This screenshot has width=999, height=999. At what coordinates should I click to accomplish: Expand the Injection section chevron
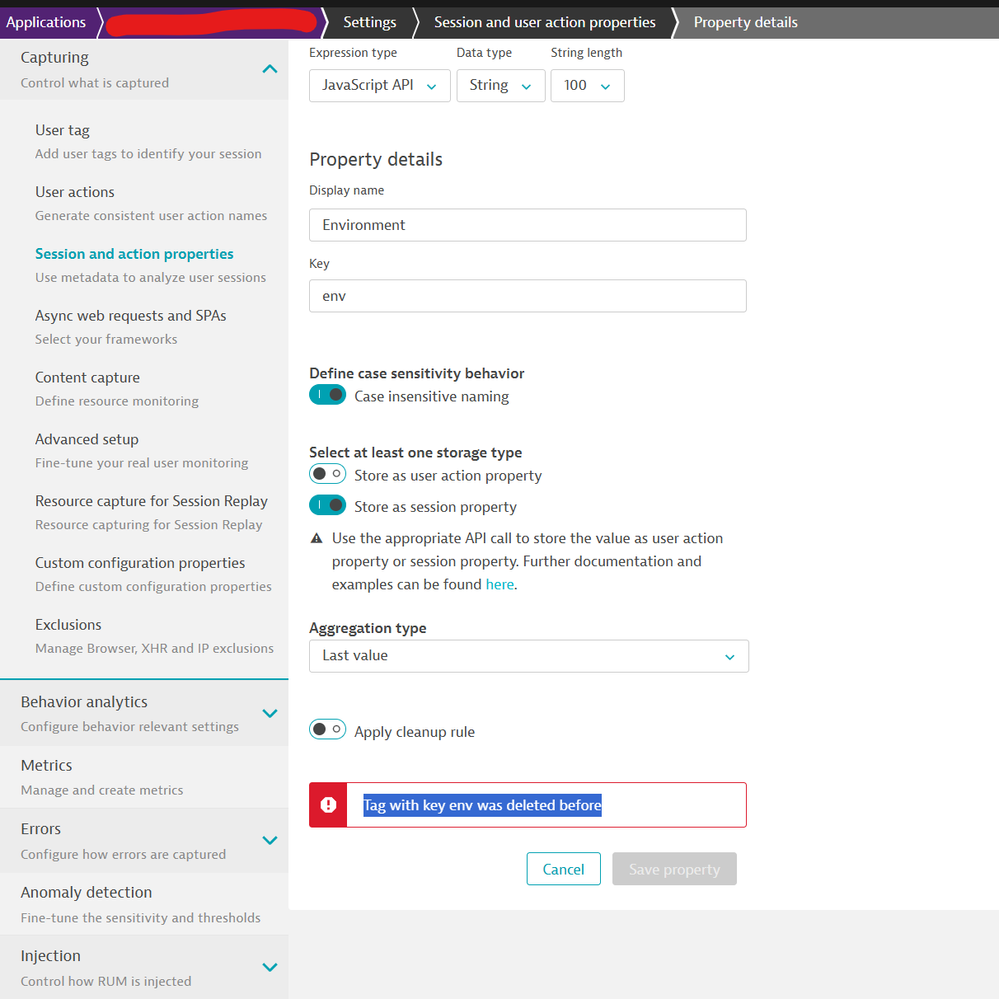click(270, 967)
